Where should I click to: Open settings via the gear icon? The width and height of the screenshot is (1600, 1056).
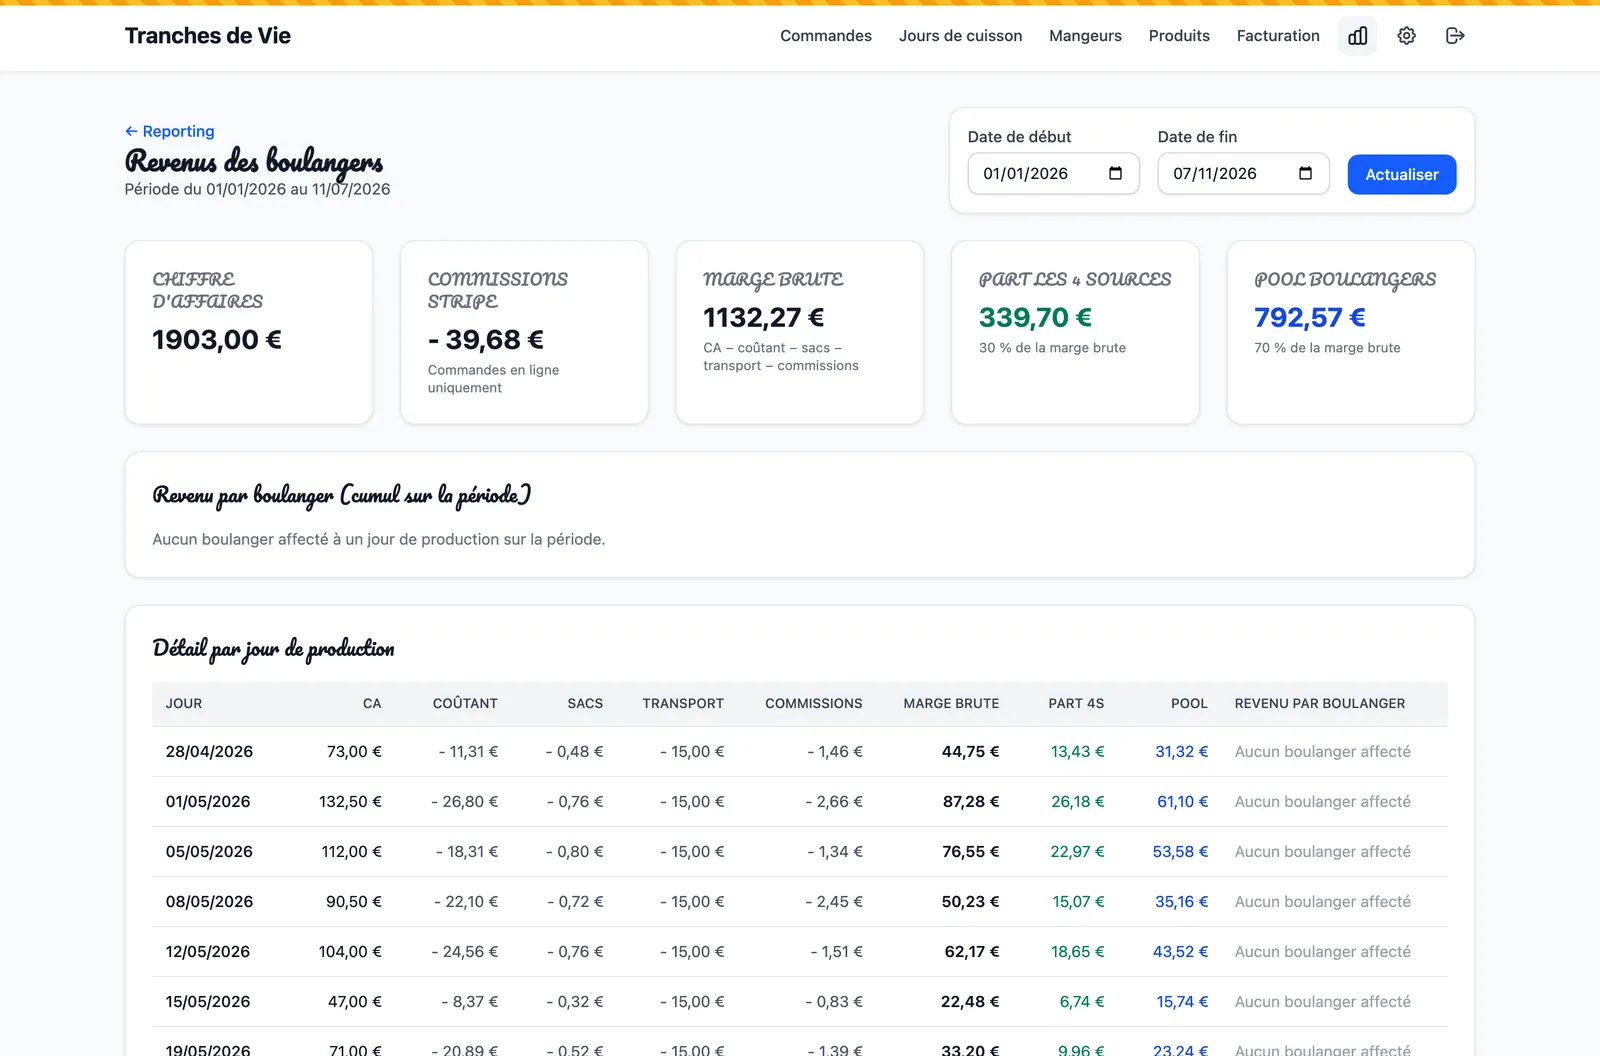coord(1406,36)
